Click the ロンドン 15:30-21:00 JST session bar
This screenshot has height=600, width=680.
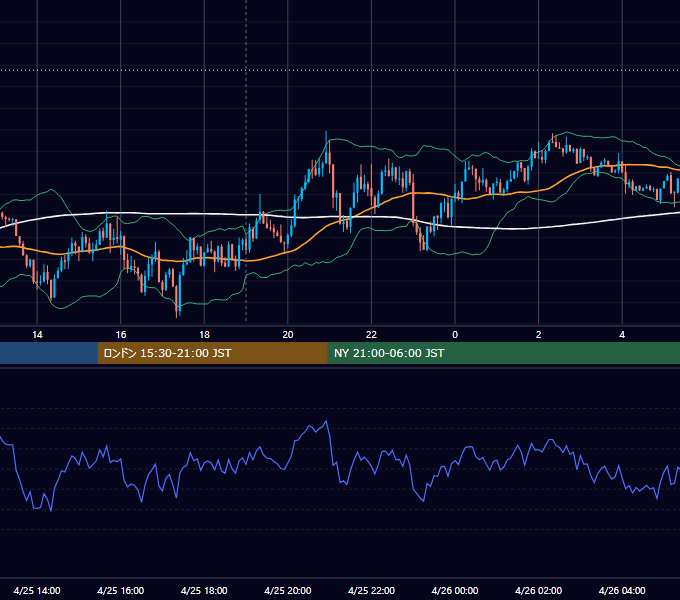tap(212, 353)
